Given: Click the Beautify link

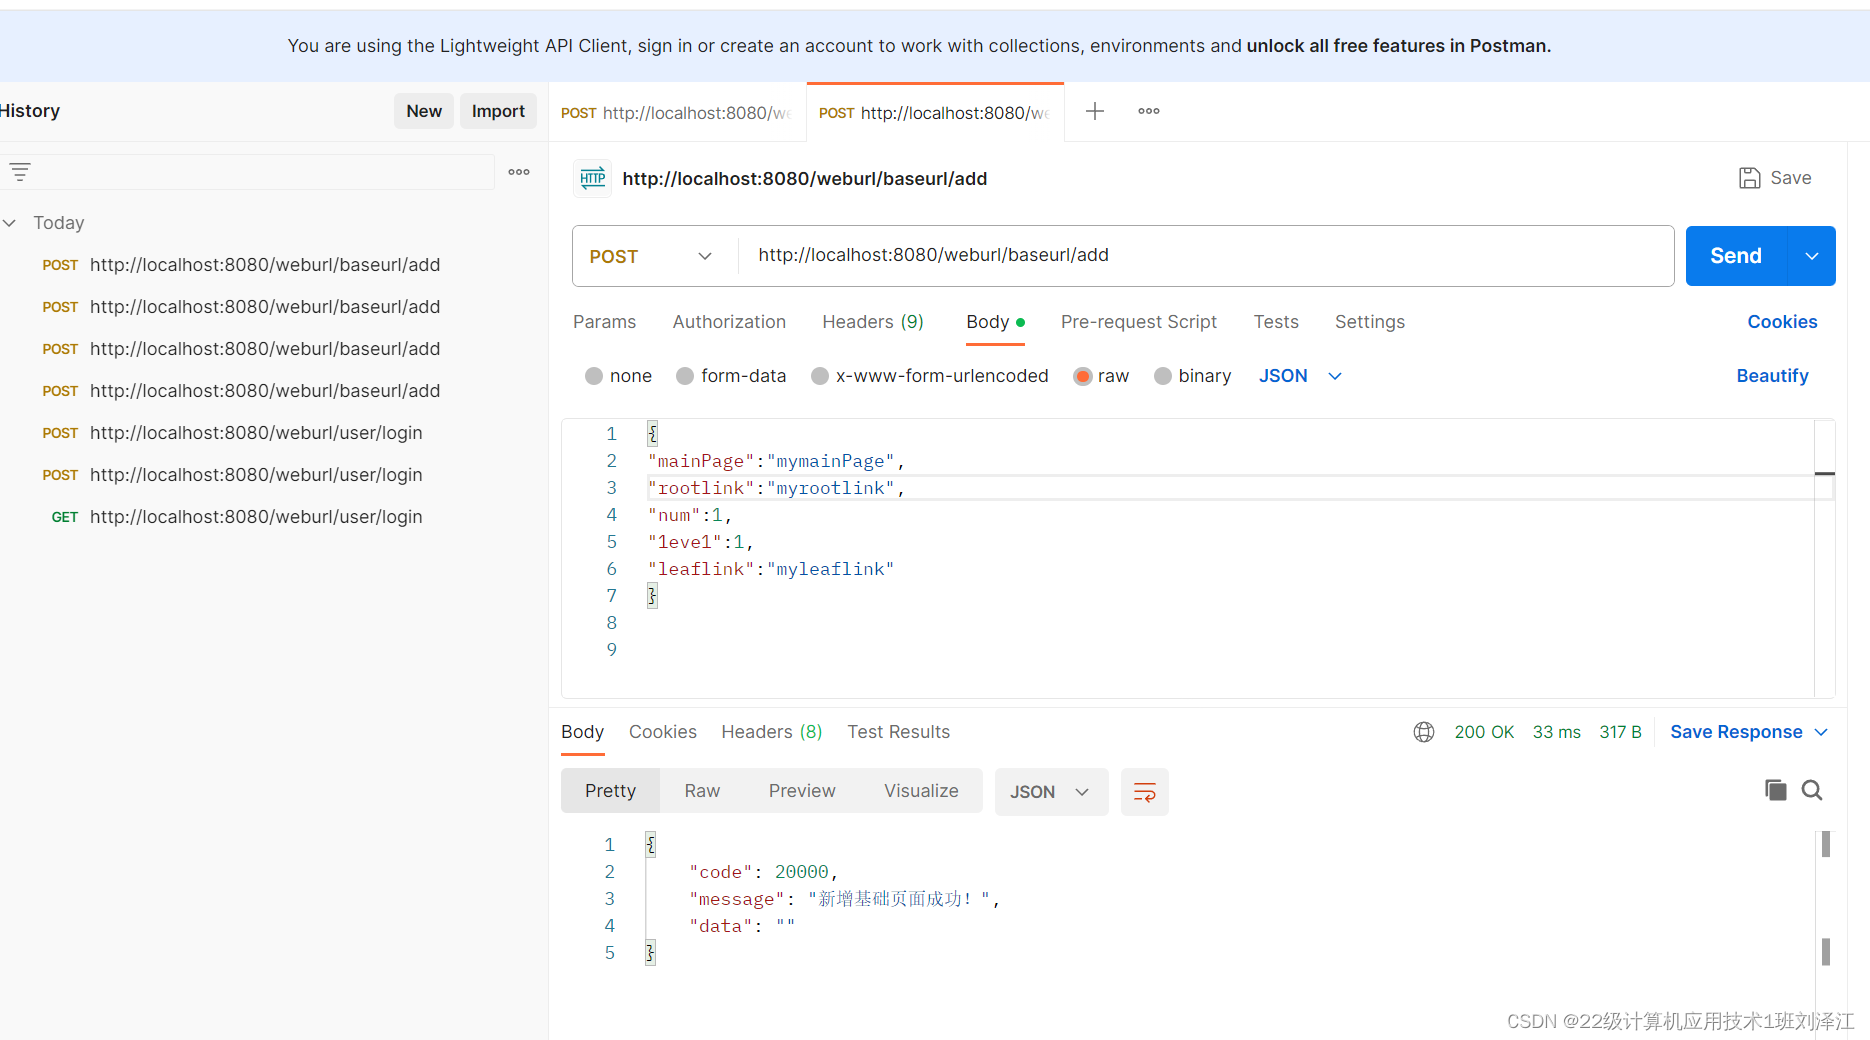Looking at the screenshot, I should [1772, 376].
